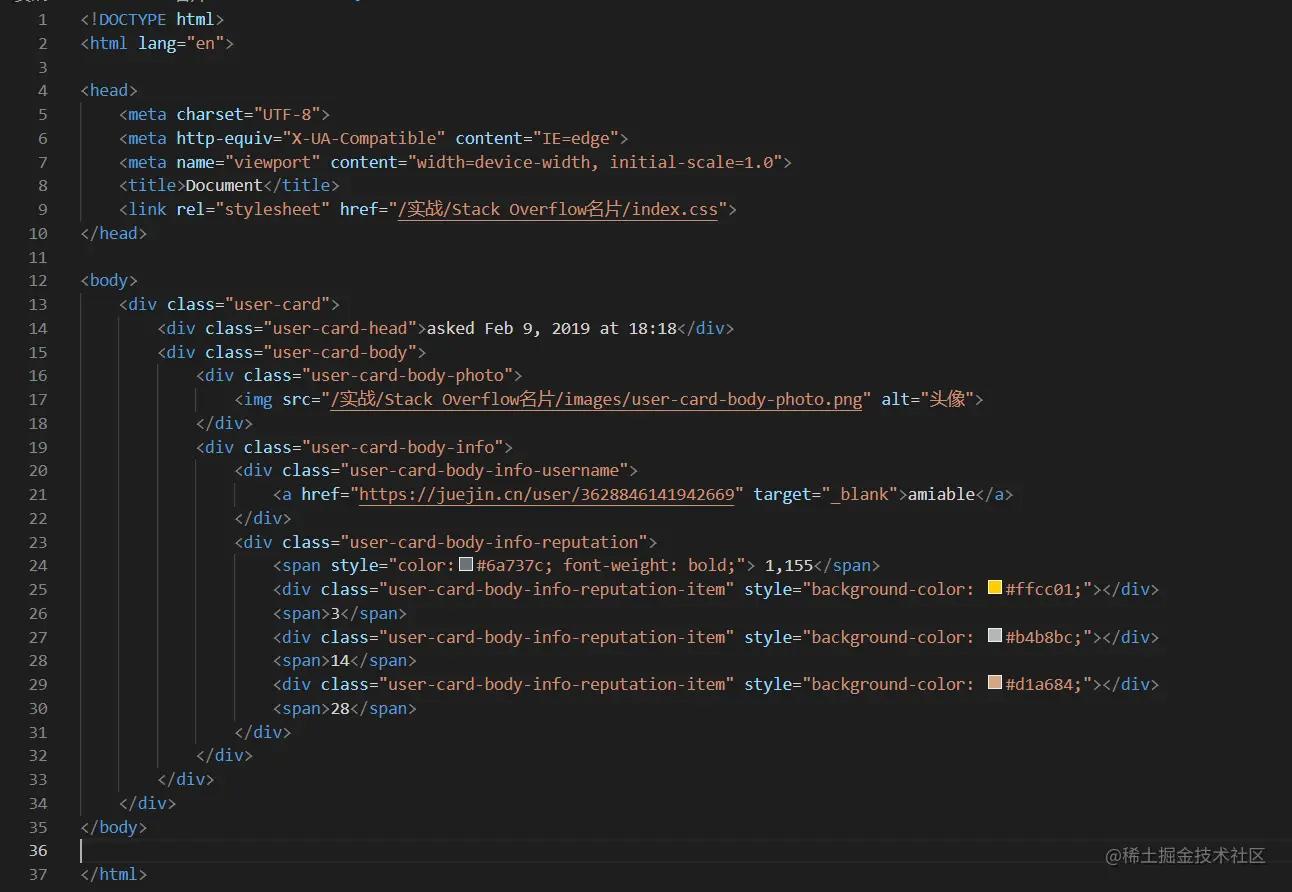Click line number 23 in the gutter
The height and width of the screenshot is (892, 1292).
coord(38,542)
